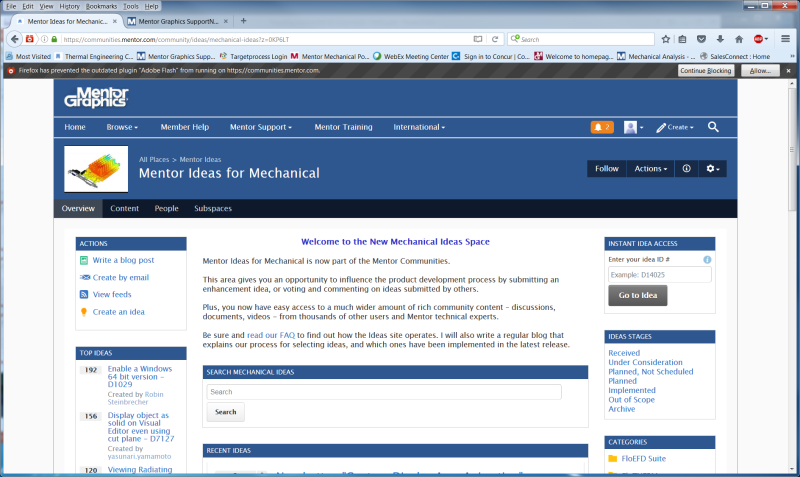Close the Mentor Graphics SupportNet tab

pyautogui.click(x=226, y=21)
